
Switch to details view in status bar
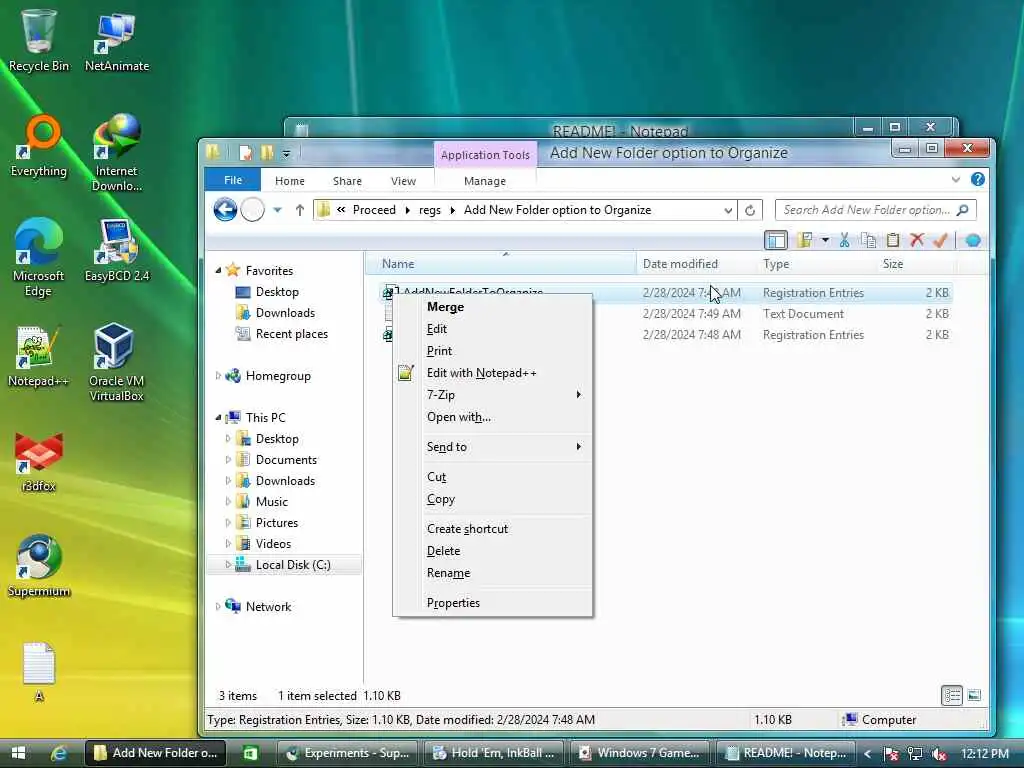pos(952,696)
